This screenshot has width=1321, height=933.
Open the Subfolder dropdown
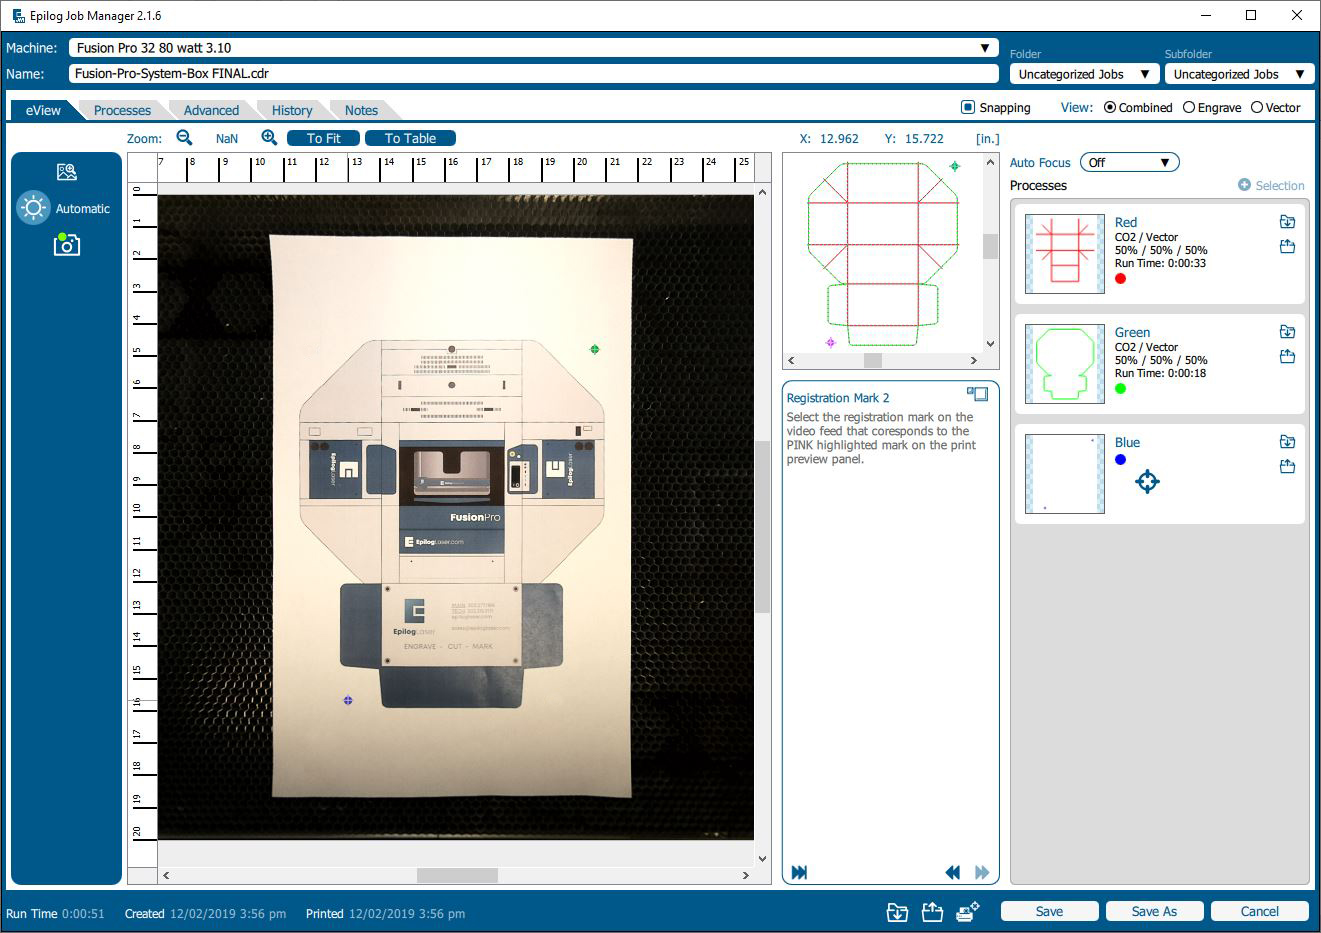(x=1239, y=74)
